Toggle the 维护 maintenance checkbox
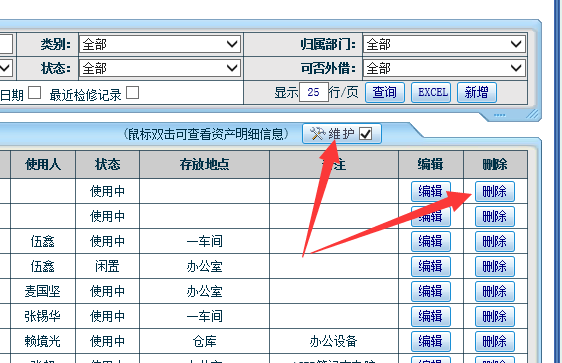This screenshot has width=562, height=363. (x=366, y=134)
